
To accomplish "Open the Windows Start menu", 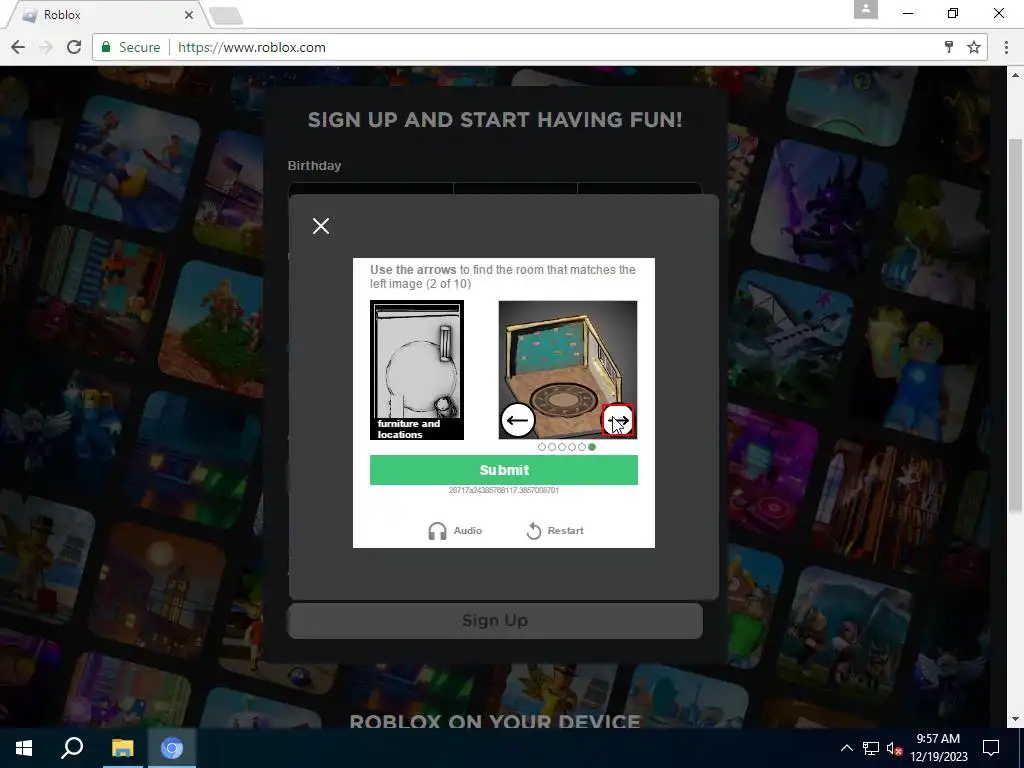I will coord(24,748).
